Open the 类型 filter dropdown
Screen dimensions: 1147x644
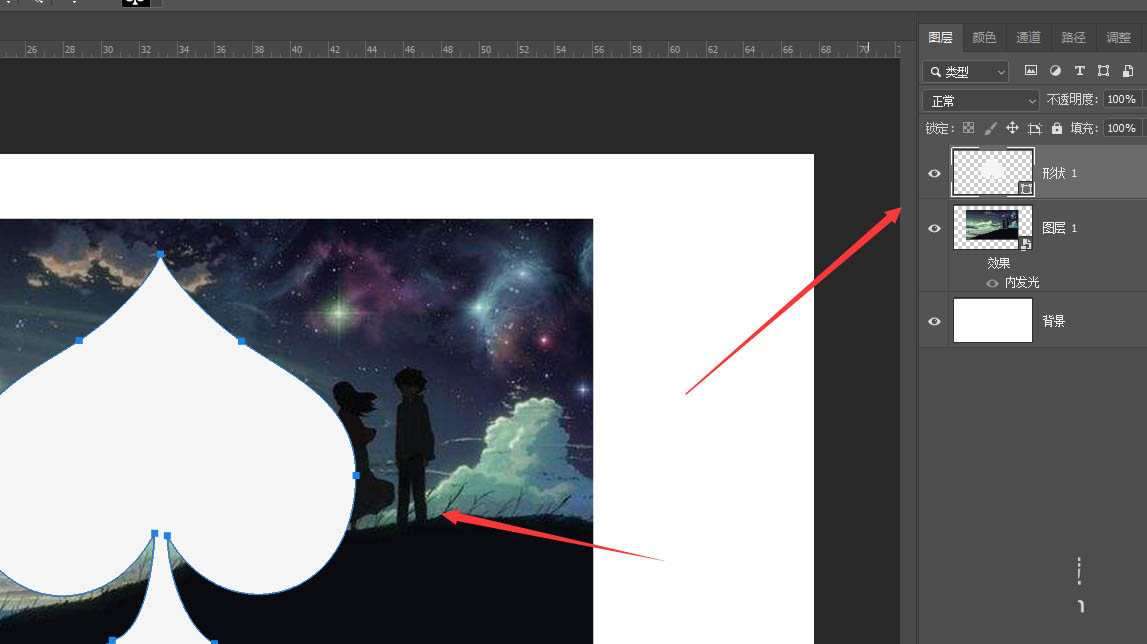point(965,71)
